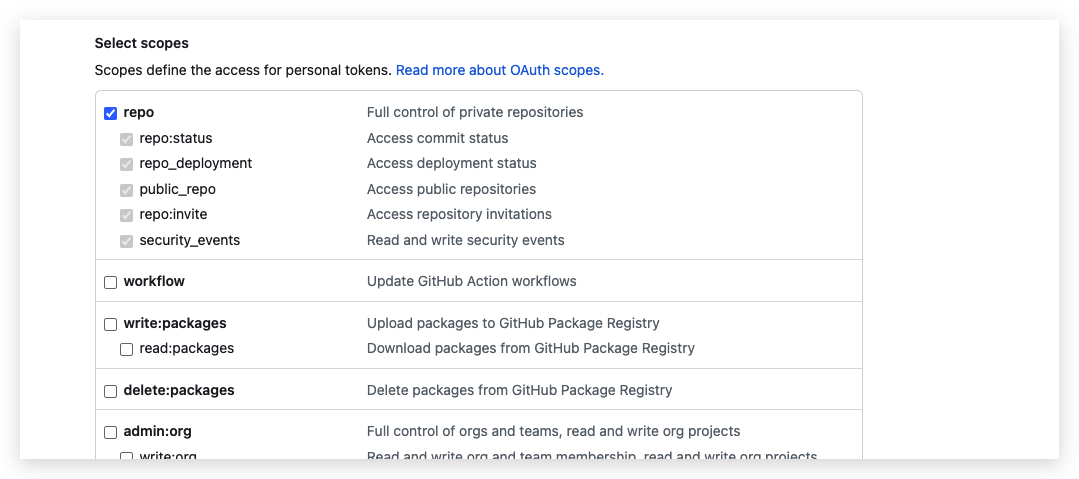Image resolution: width=1079 pixels, height=479 pixels.
Task: Click the repo_deployment checkbox
Action: 127,164
